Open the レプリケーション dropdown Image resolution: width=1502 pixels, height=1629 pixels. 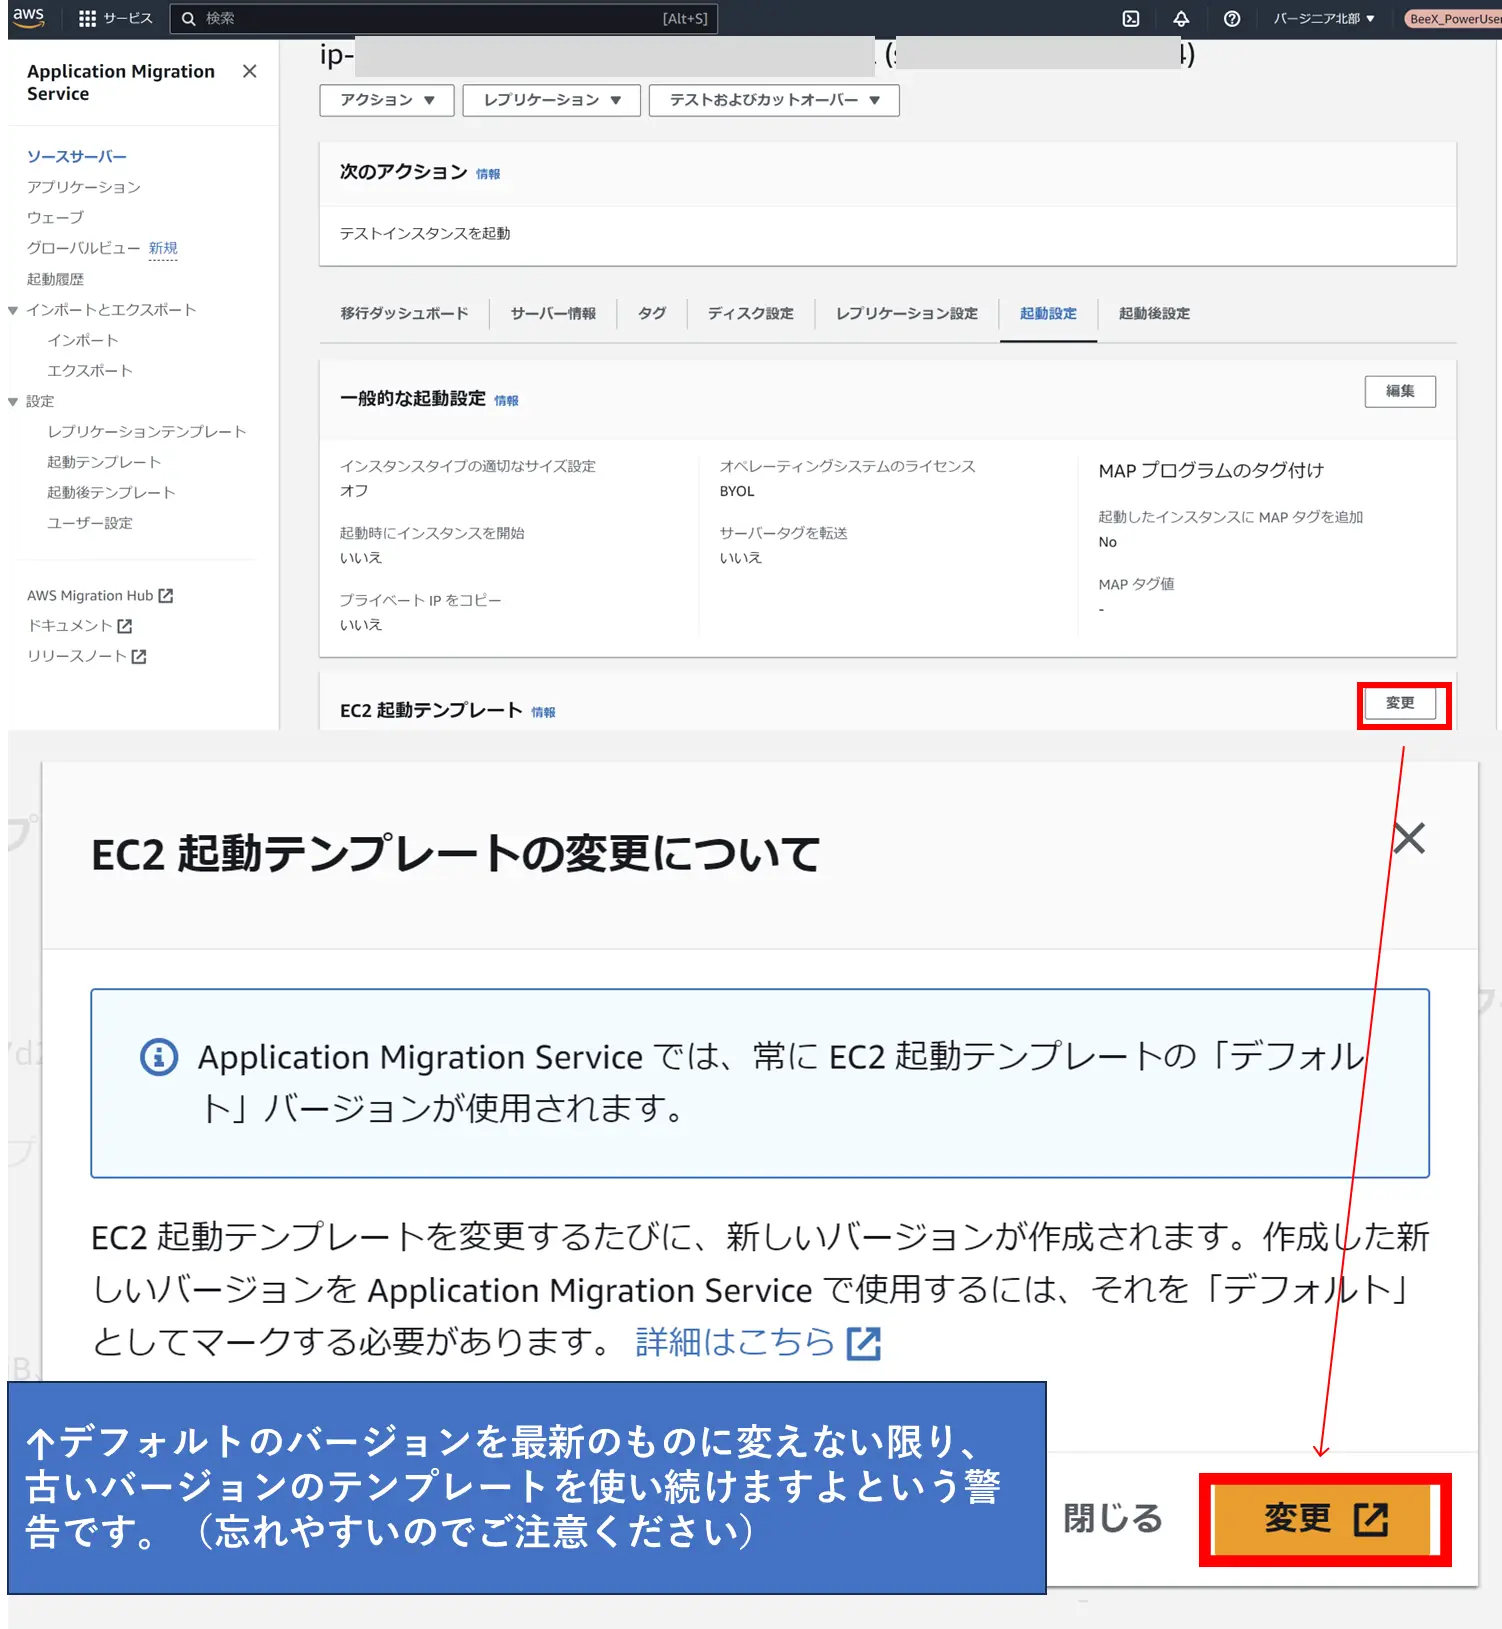pyautogui.click(x=552, y=100)
